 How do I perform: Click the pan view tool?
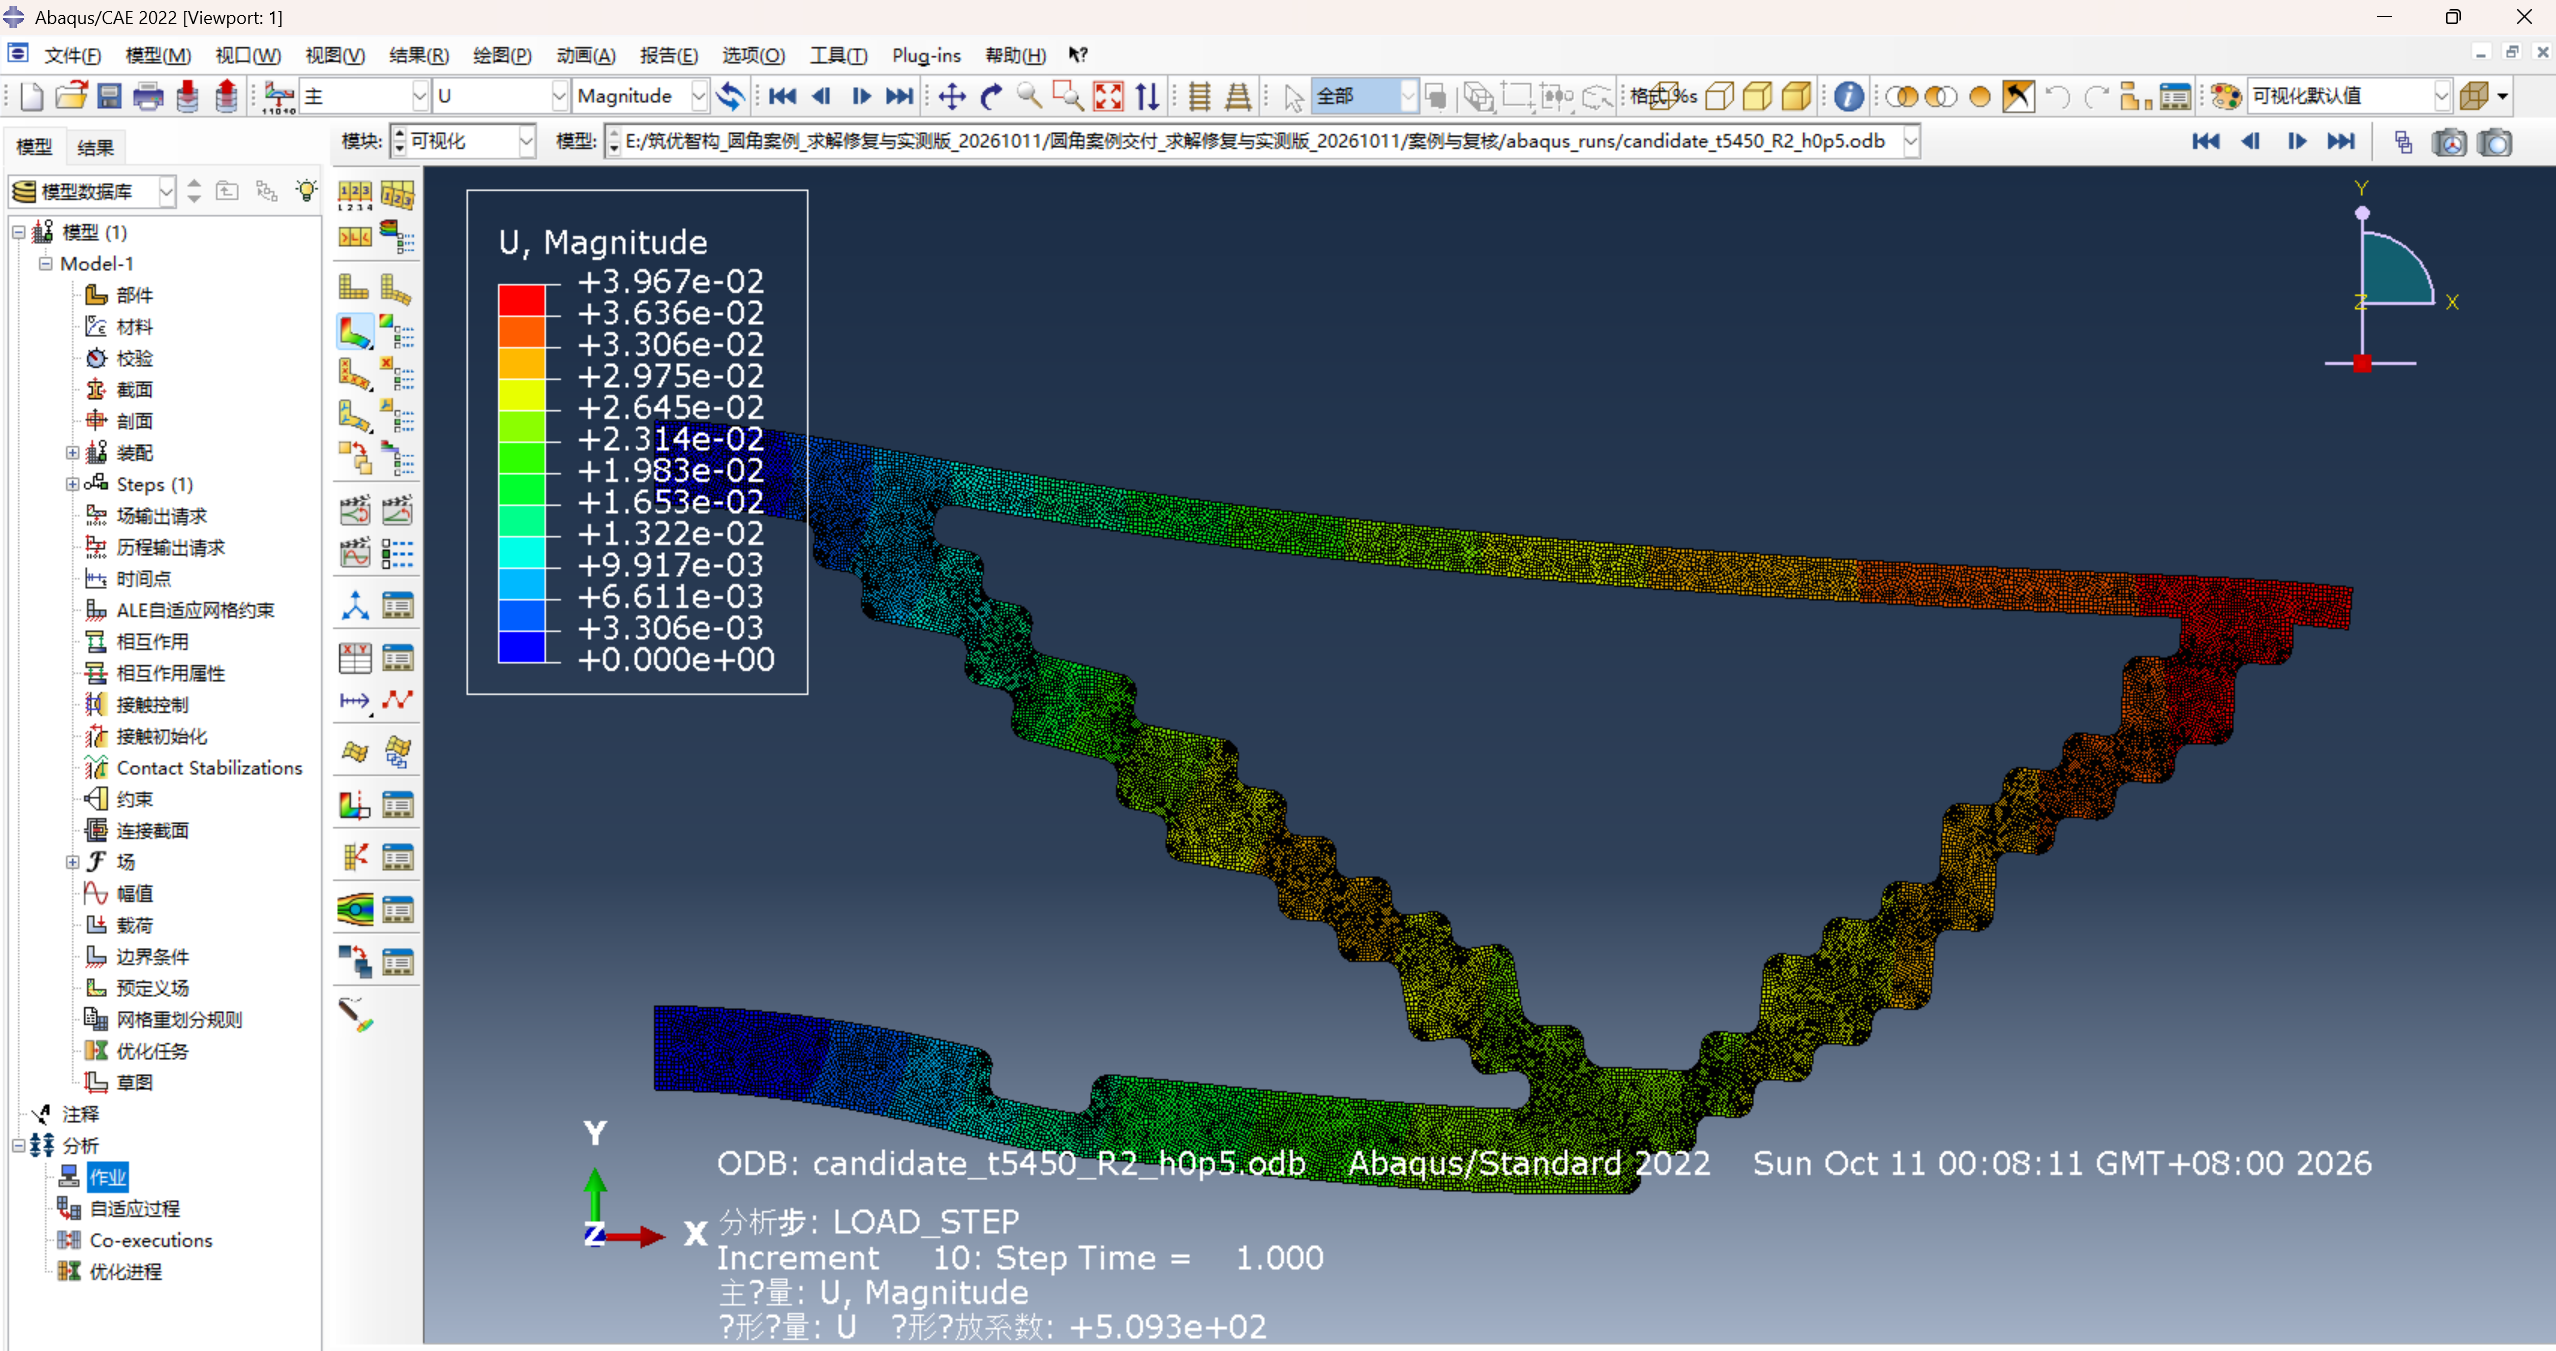pos(952,96)
